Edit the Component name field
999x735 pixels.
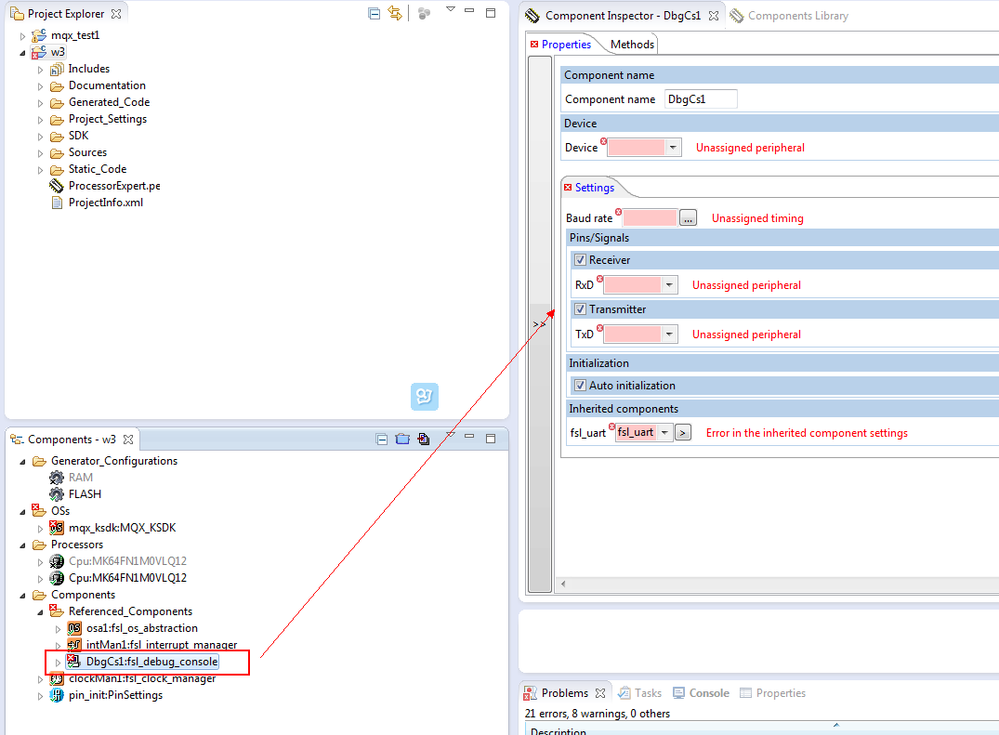pos(700,99)
